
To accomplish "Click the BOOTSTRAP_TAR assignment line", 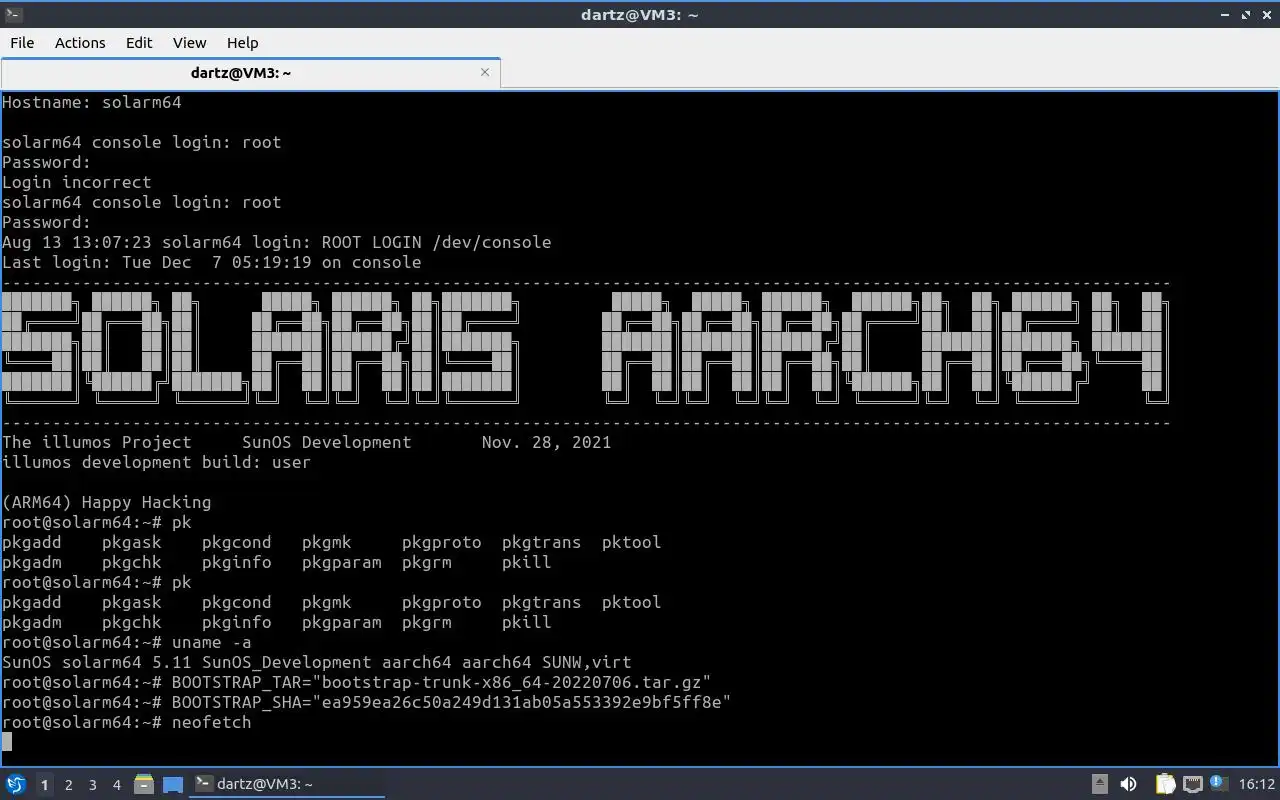I will (x=357, y=682).
